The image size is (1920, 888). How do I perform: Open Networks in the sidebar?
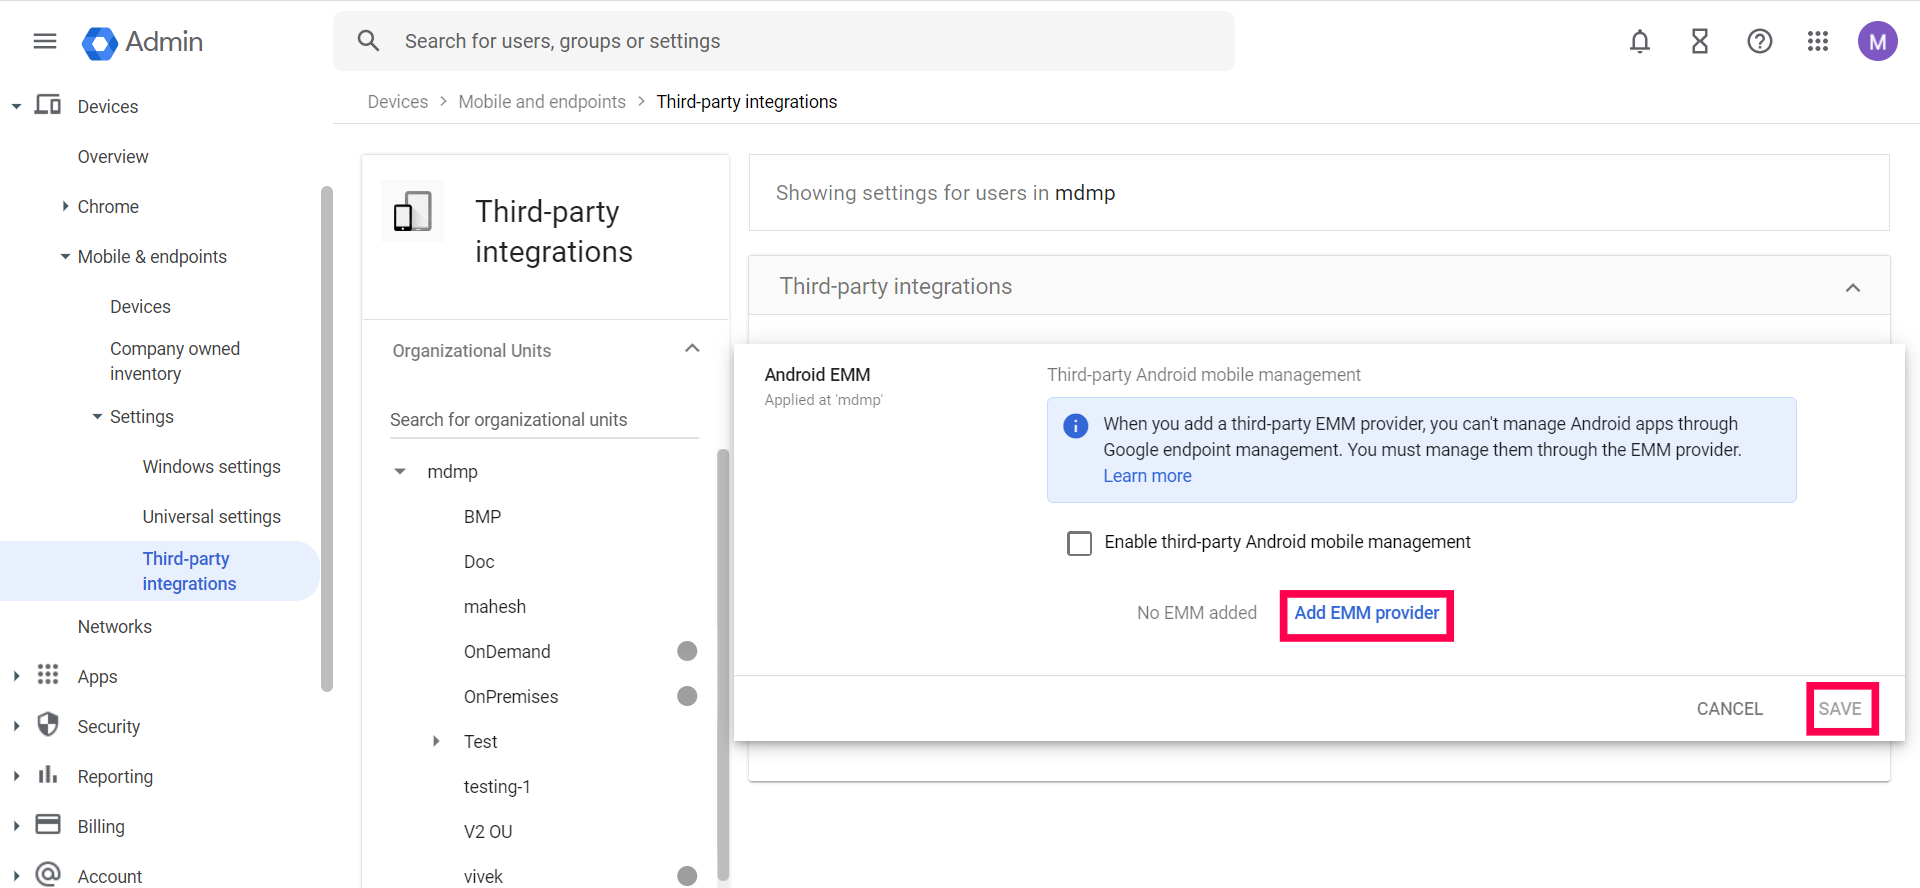pyautogui.click(x=115, y=627)
